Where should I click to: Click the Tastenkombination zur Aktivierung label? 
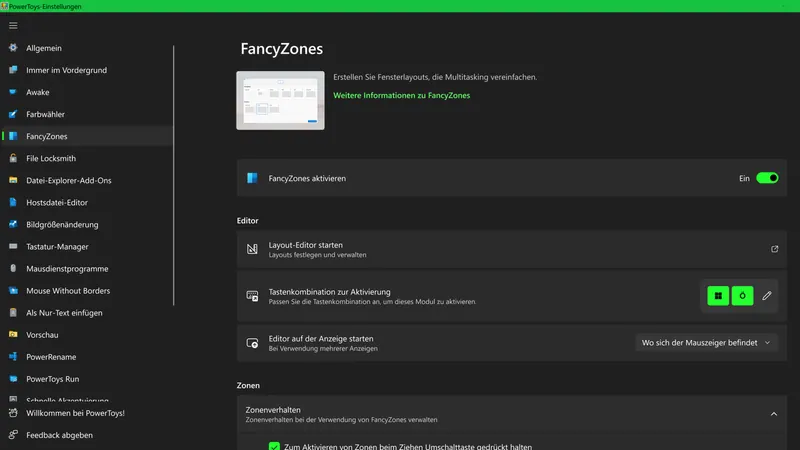coord(330,292)
